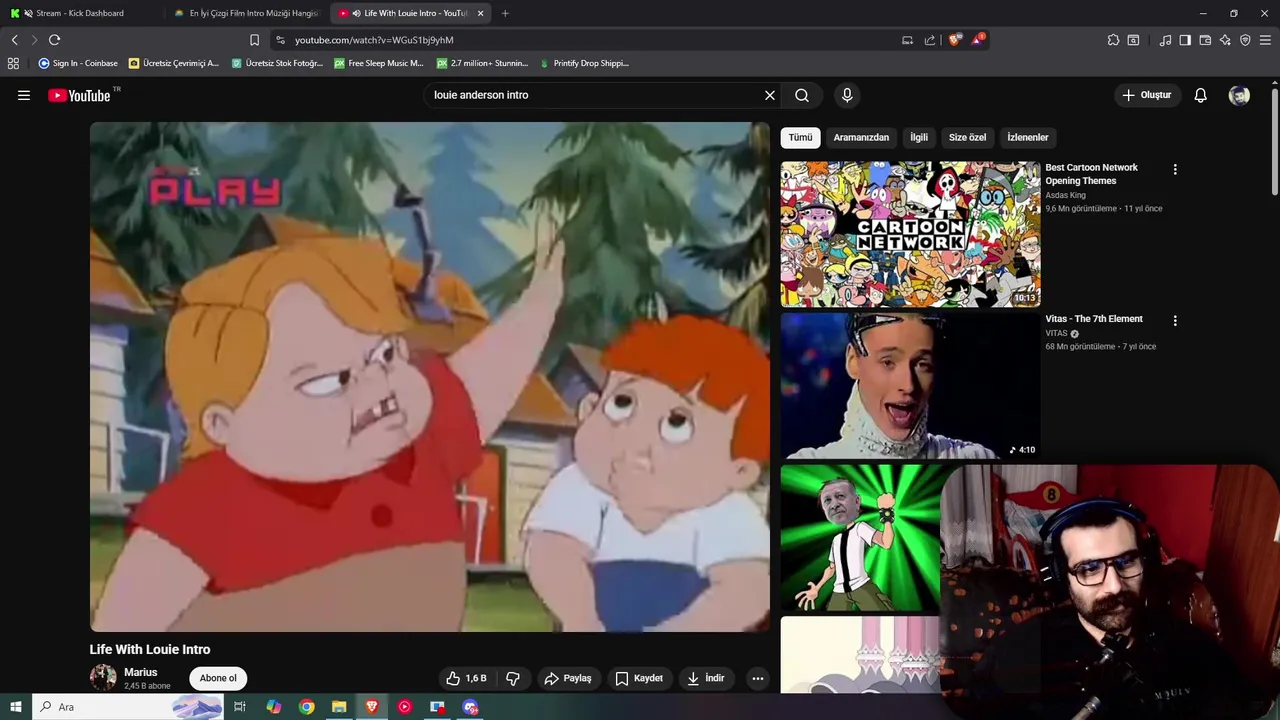Open the tab search icon in the toolbar
1280x720 pixels.
1133,40
